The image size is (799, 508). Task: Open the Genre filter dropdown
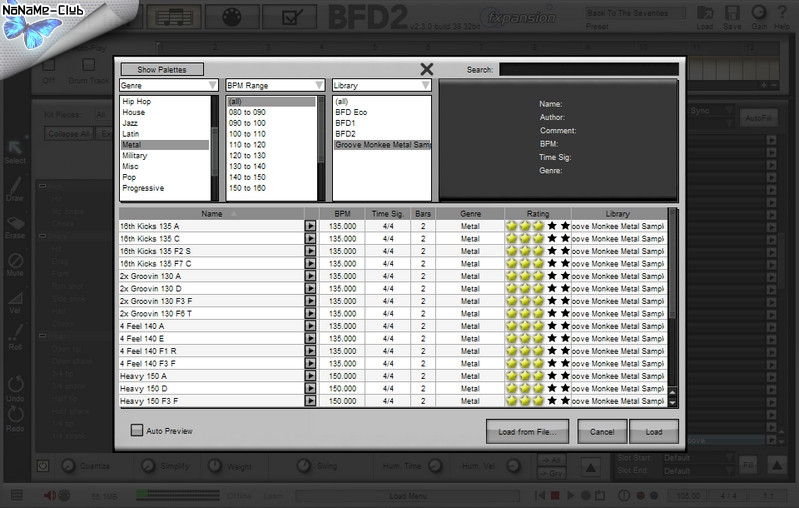[169, 86]
